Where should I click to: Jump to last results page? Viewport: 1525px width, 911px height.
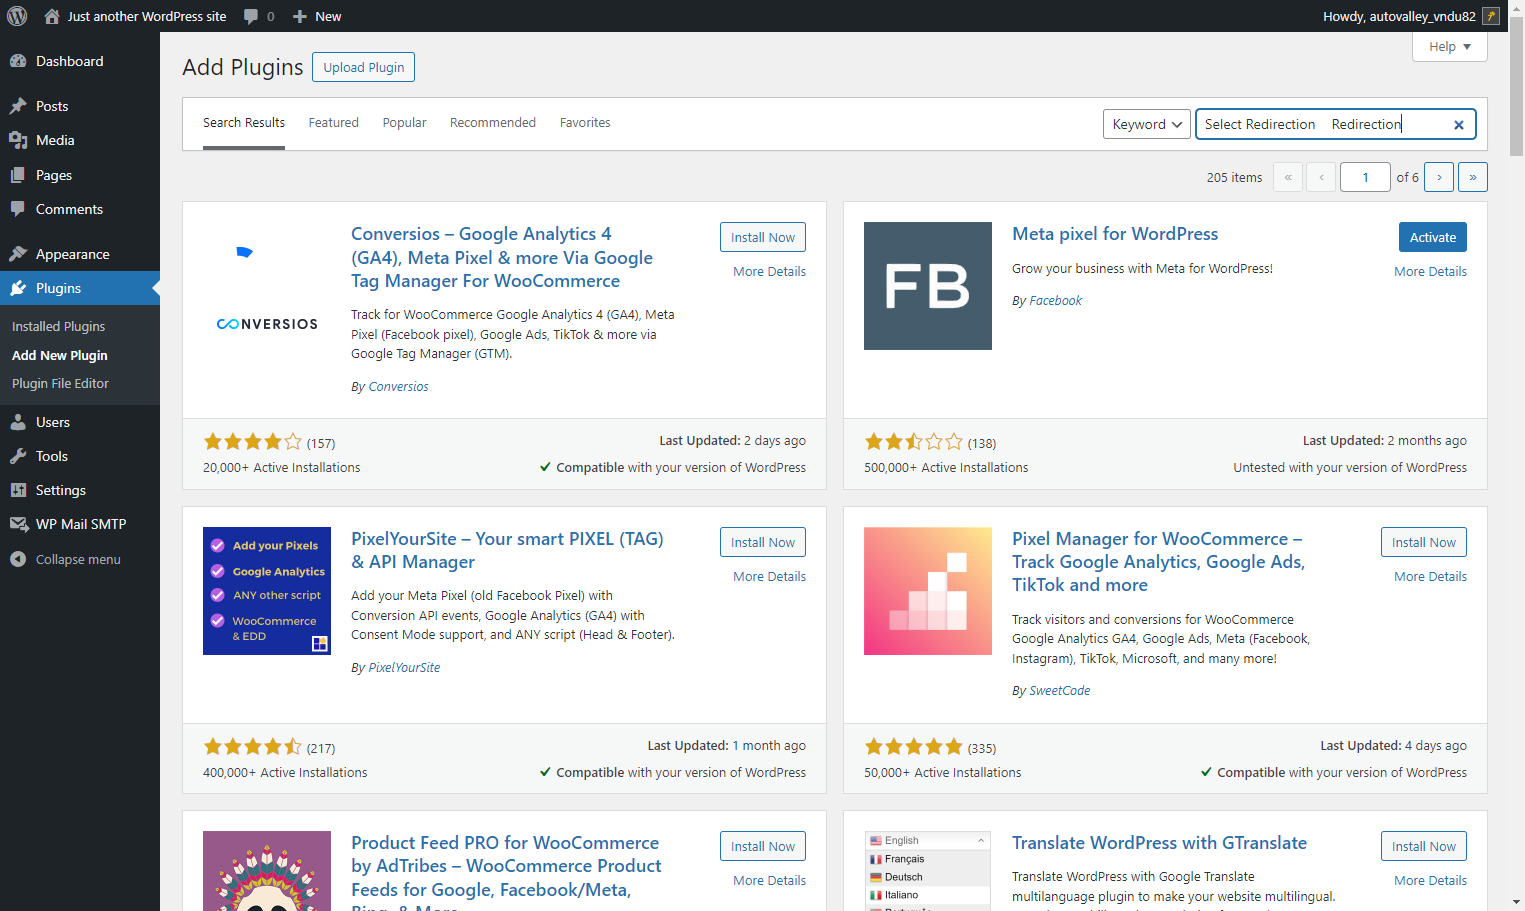pos(1473,177)
